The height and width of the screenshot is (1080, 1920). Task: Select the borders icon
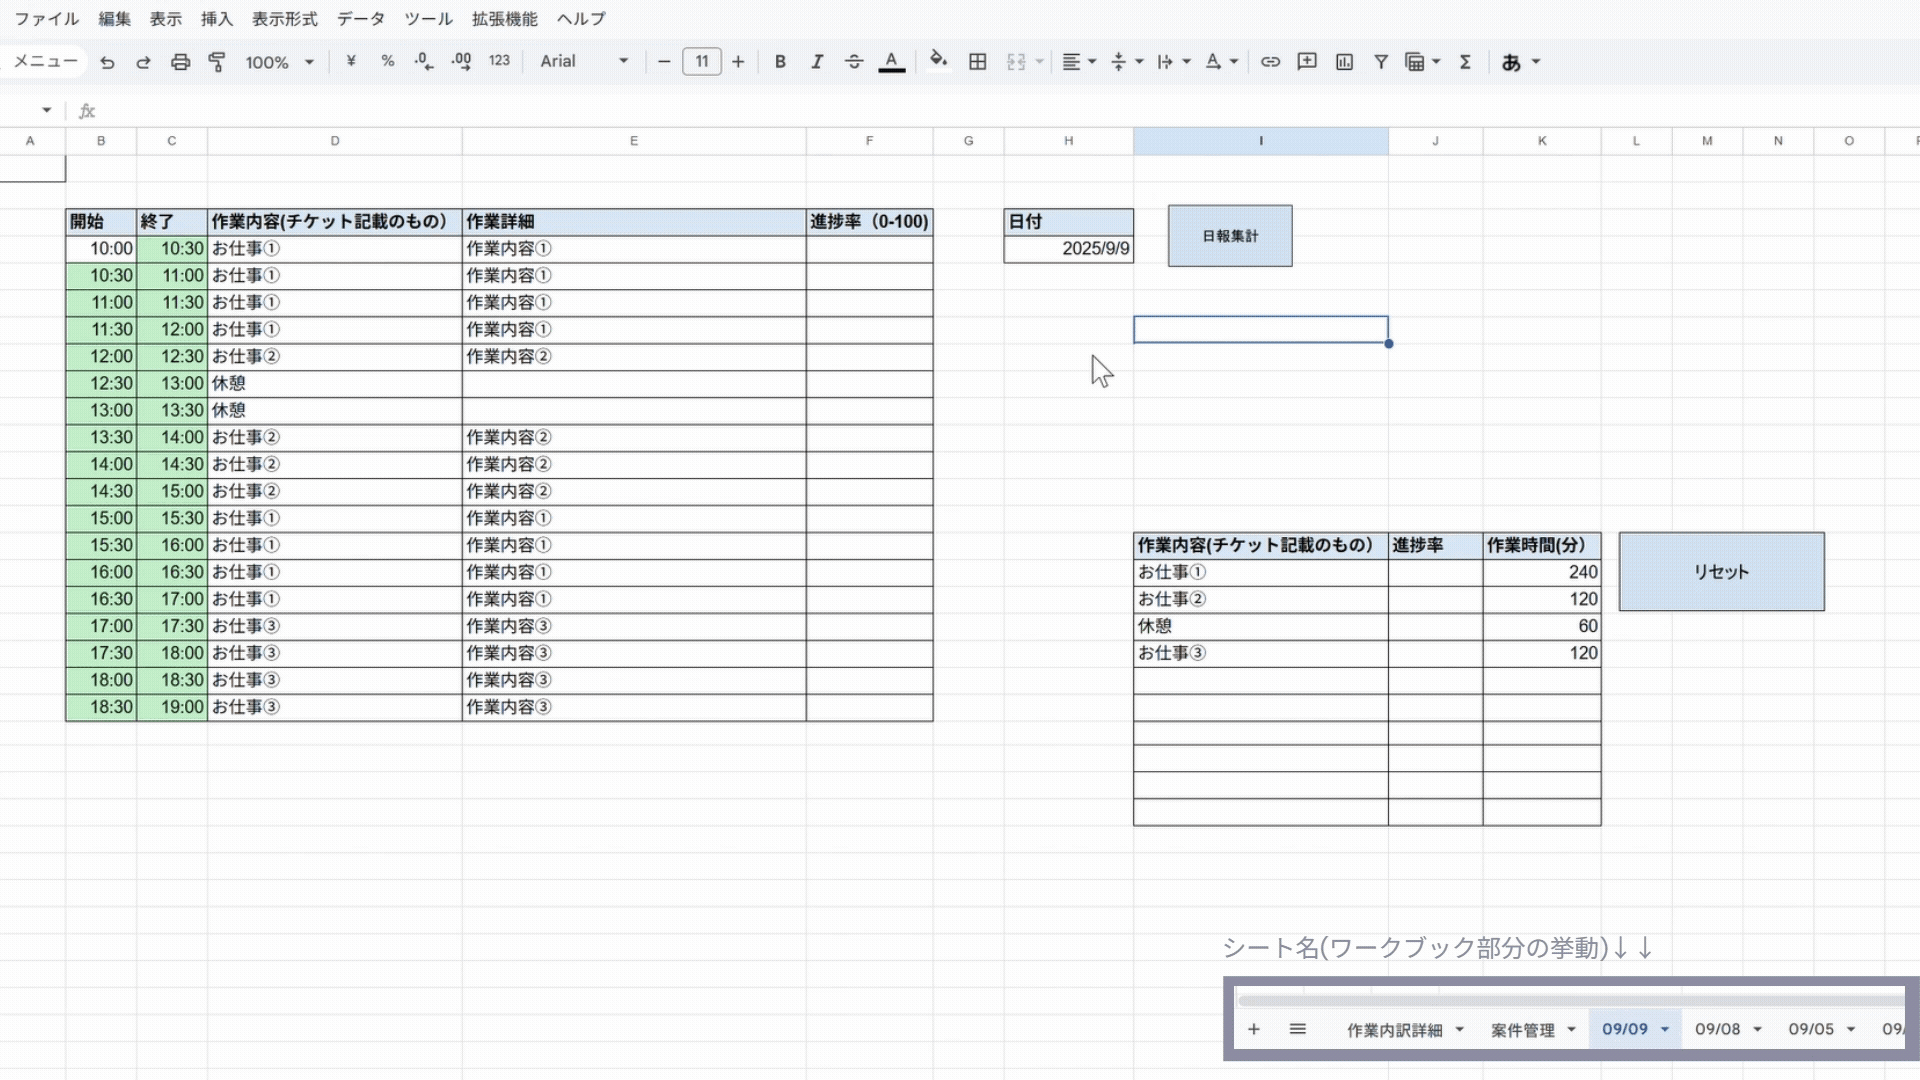pyautogui.click(x=977, y=61)
